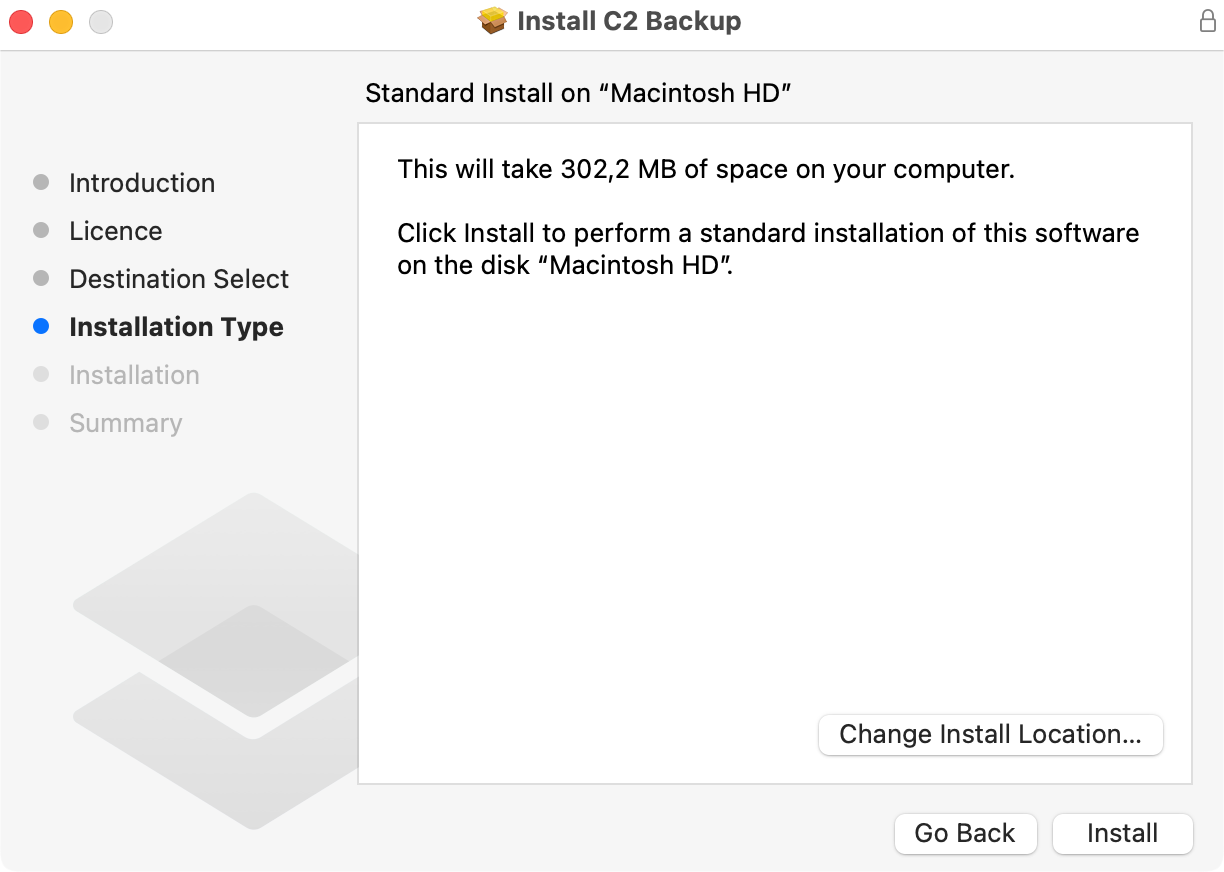Click the Installation step label
The width and height of the screenshot is (1224, 872).
click(x=134, y=375)
